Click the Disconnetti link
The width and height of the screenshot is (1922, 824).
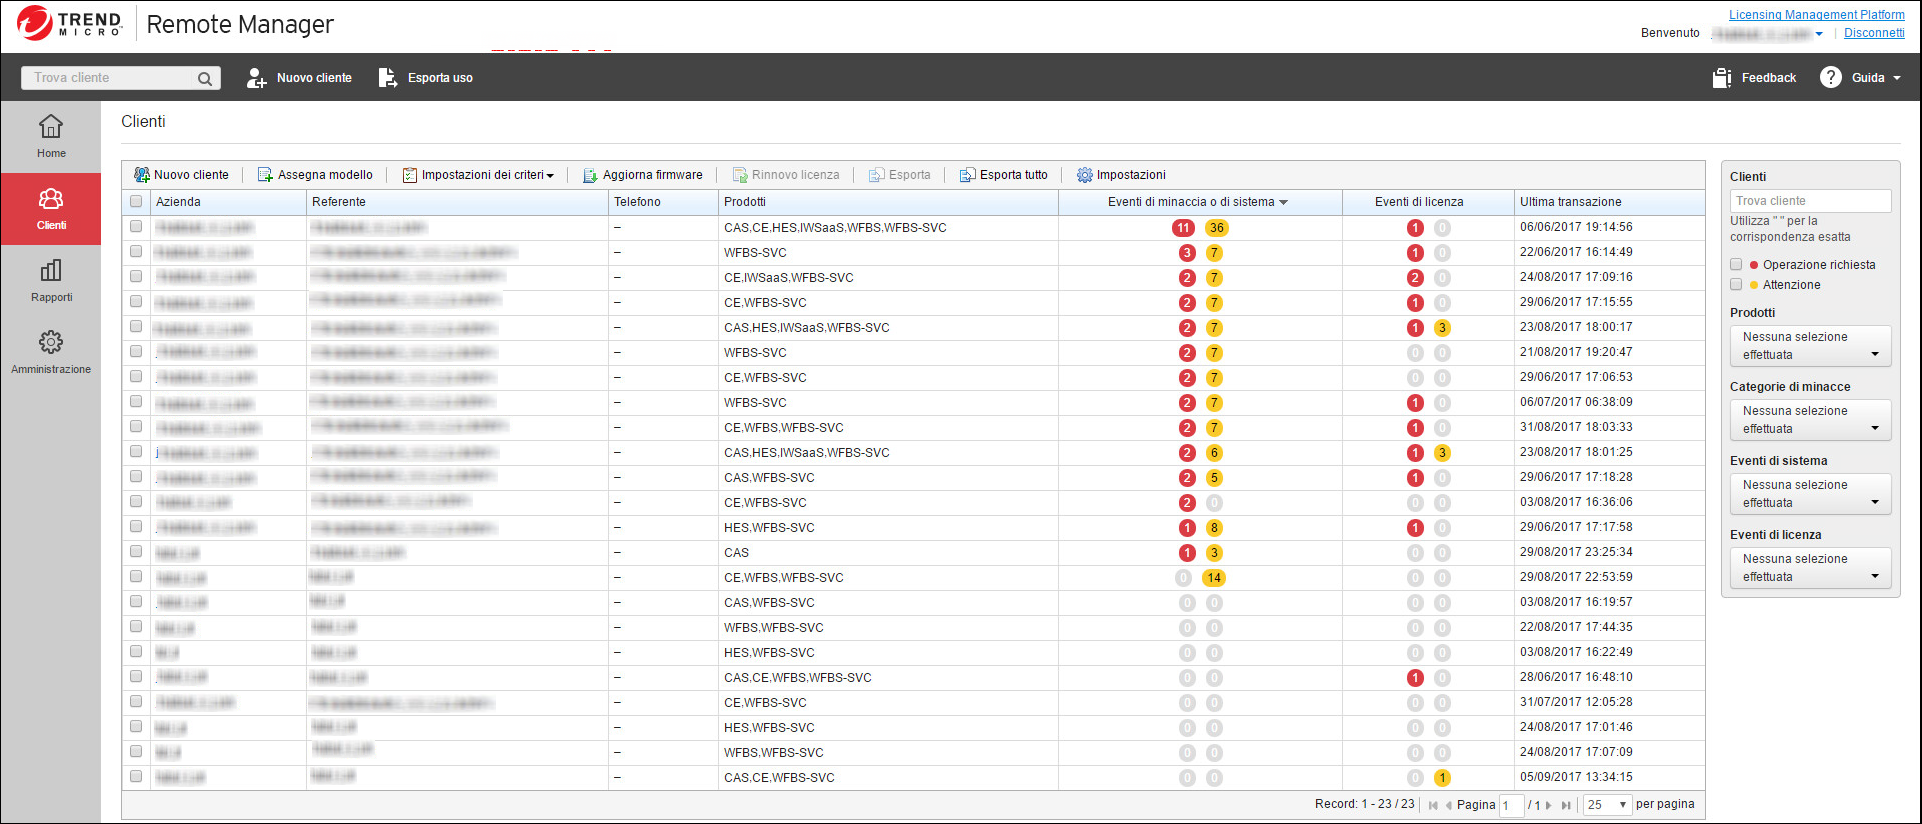point(1874,33)
